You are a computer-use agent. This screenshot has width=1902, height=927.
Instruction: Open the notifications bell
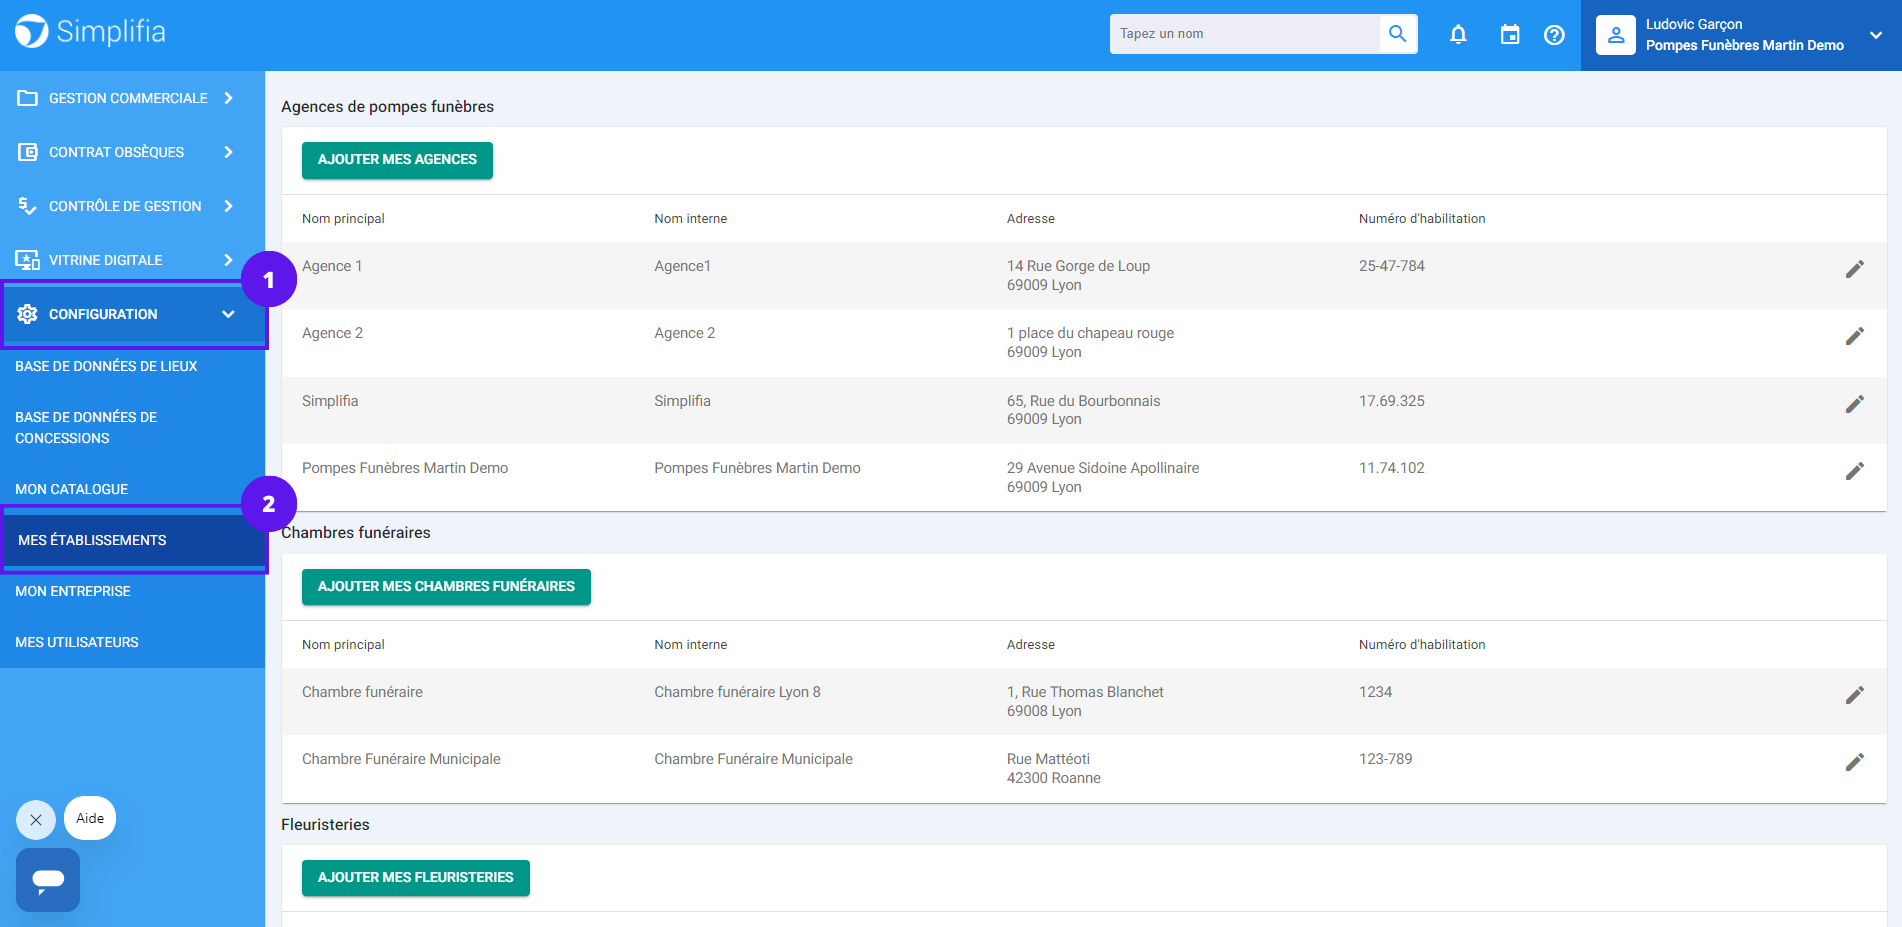pyautogui.click(x=1458, y=35)
